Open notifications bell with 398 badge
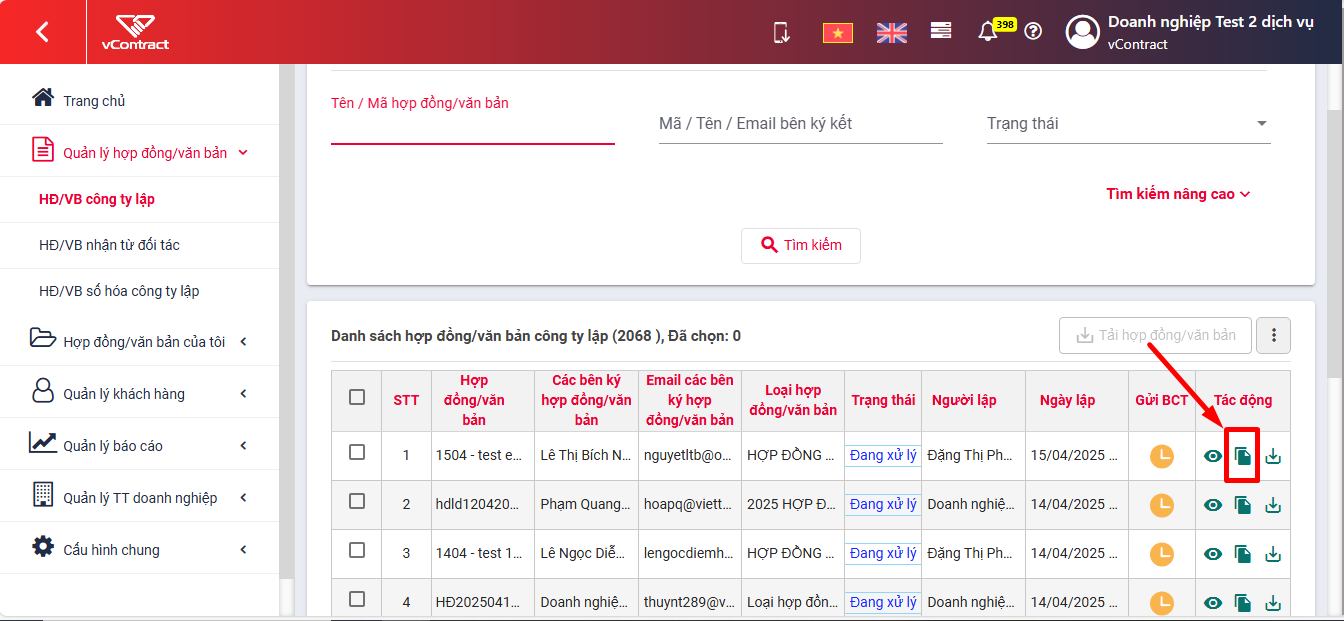This screenshot has width=1344, height=621. 988,32
